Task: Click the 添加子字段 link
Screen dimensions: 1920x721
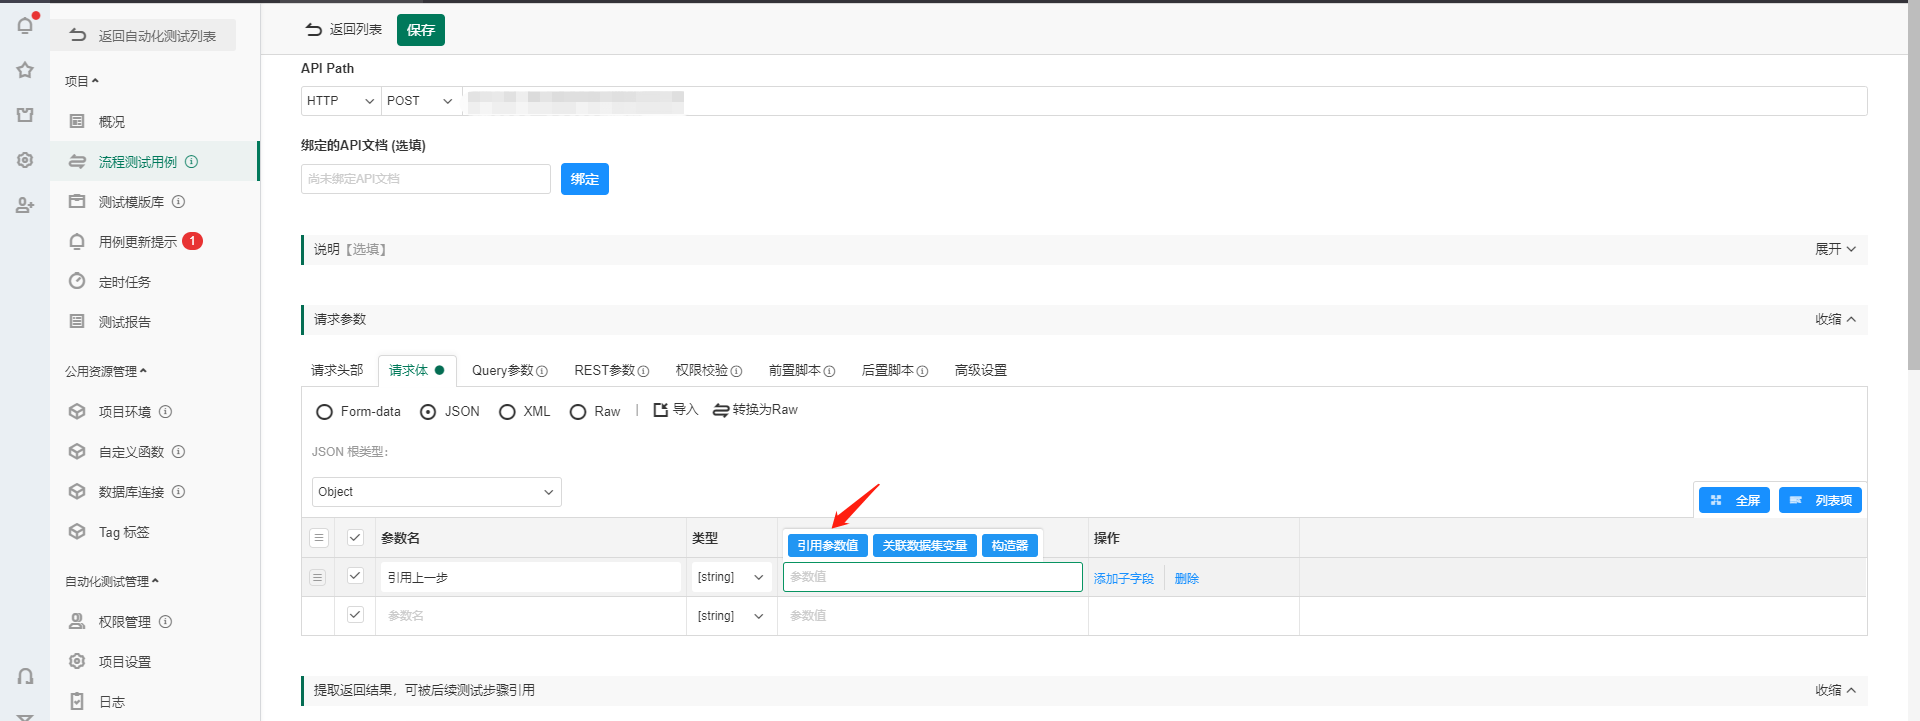Action: pyautogui.click(x=1123, y=578)
